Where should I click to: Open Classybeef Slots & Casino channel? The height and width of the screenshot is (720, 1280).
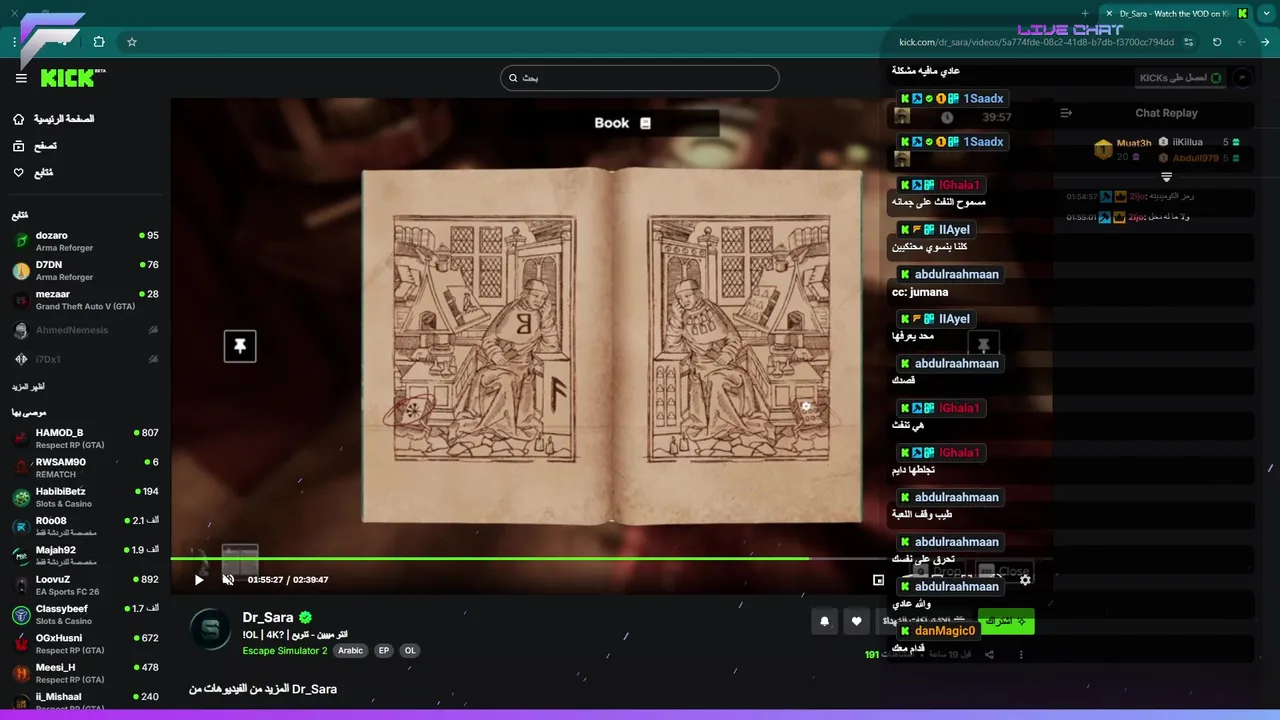pos(85,614)
